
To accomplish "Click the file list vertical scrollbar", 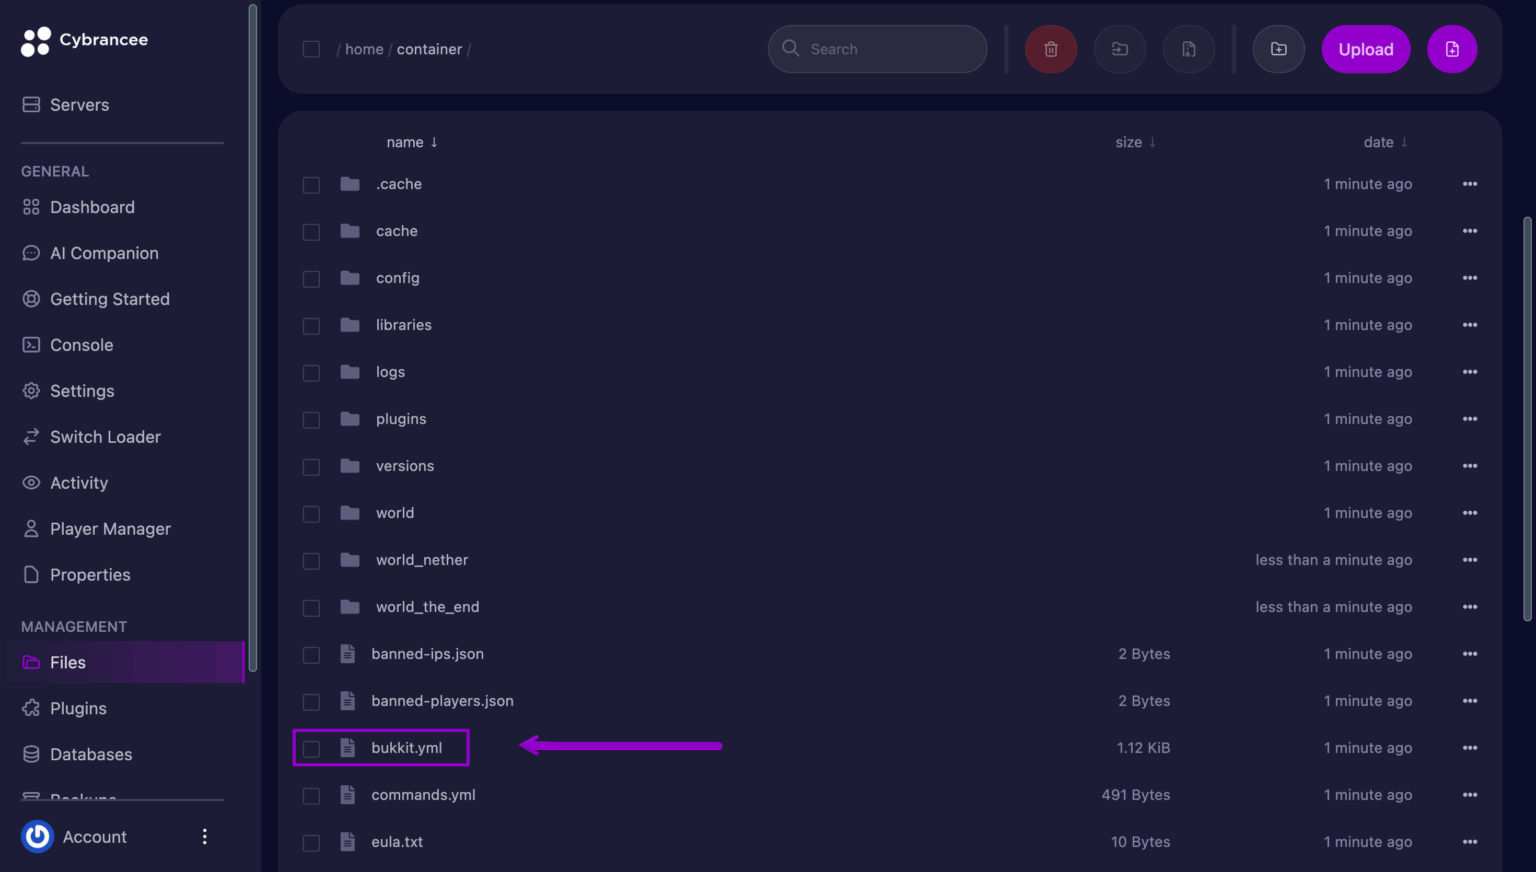I will [1527, 420].
